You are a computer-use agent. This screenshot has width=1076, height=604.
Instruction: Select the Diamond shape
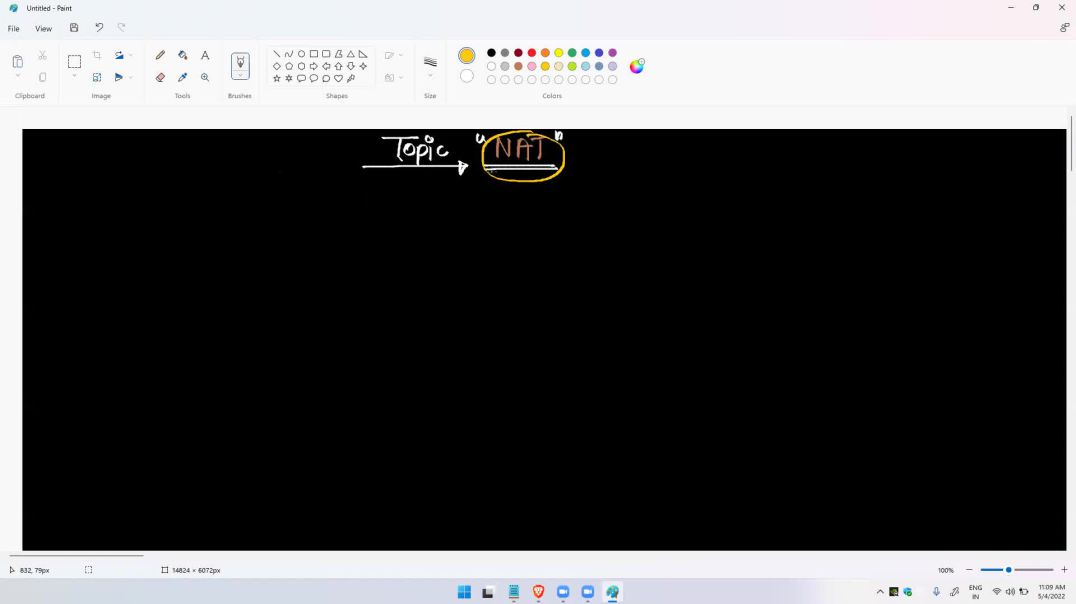[277, 66]
